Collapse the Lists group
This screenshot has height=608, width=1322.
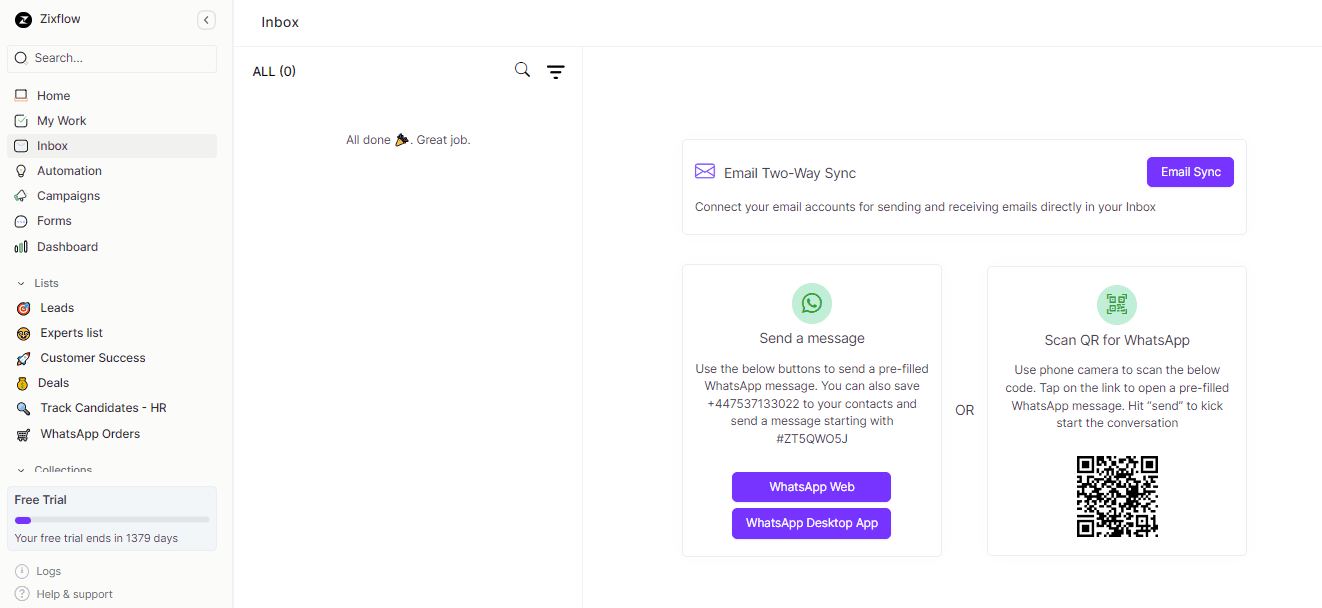(x=22, y=282)
